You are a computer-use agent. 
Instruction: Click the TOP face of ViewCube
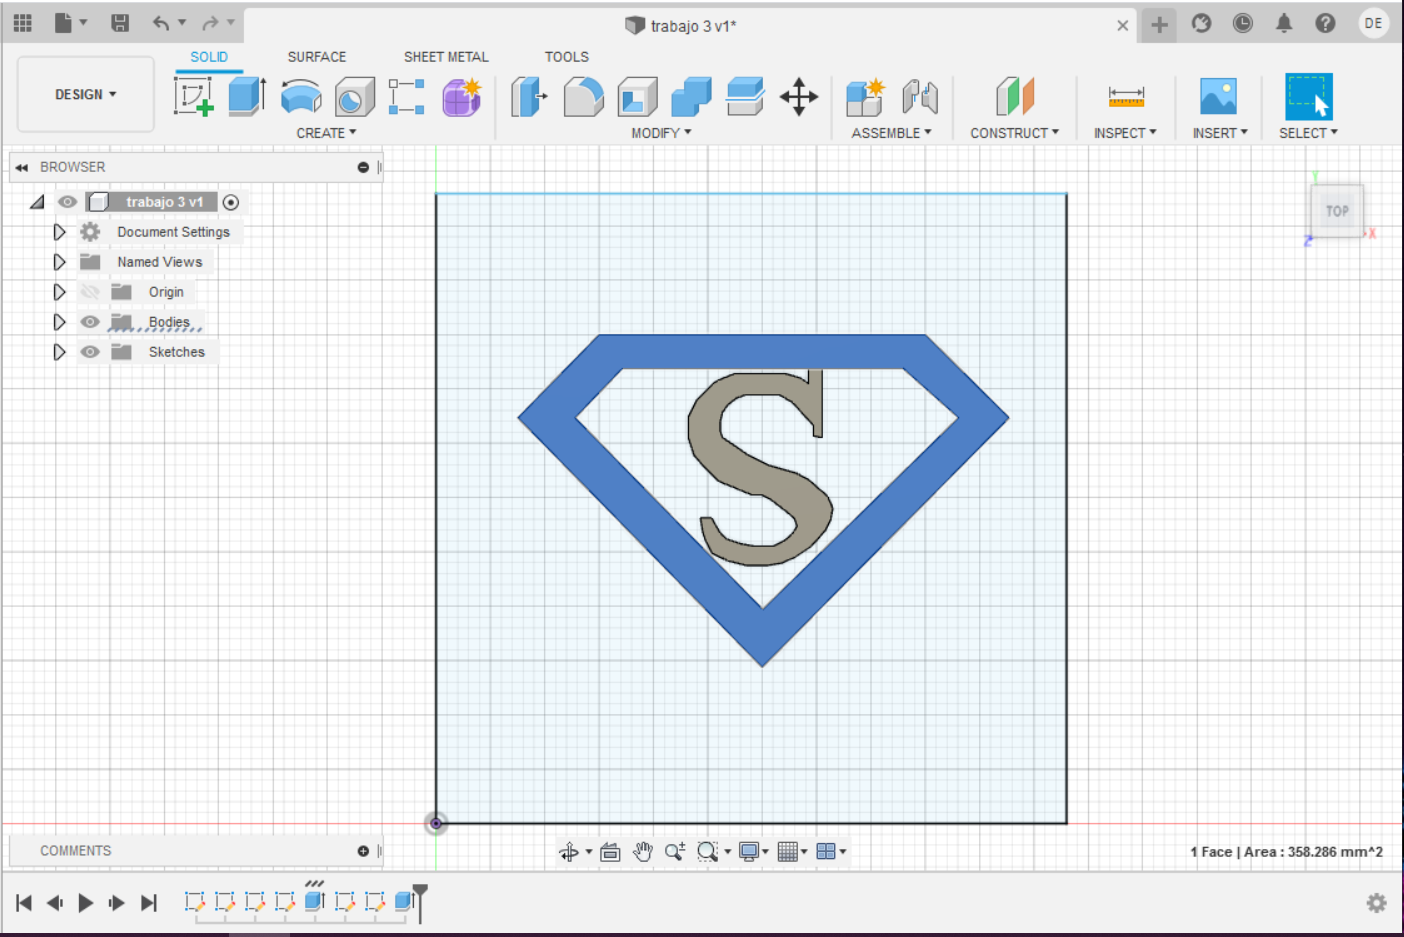(1337, 211)
